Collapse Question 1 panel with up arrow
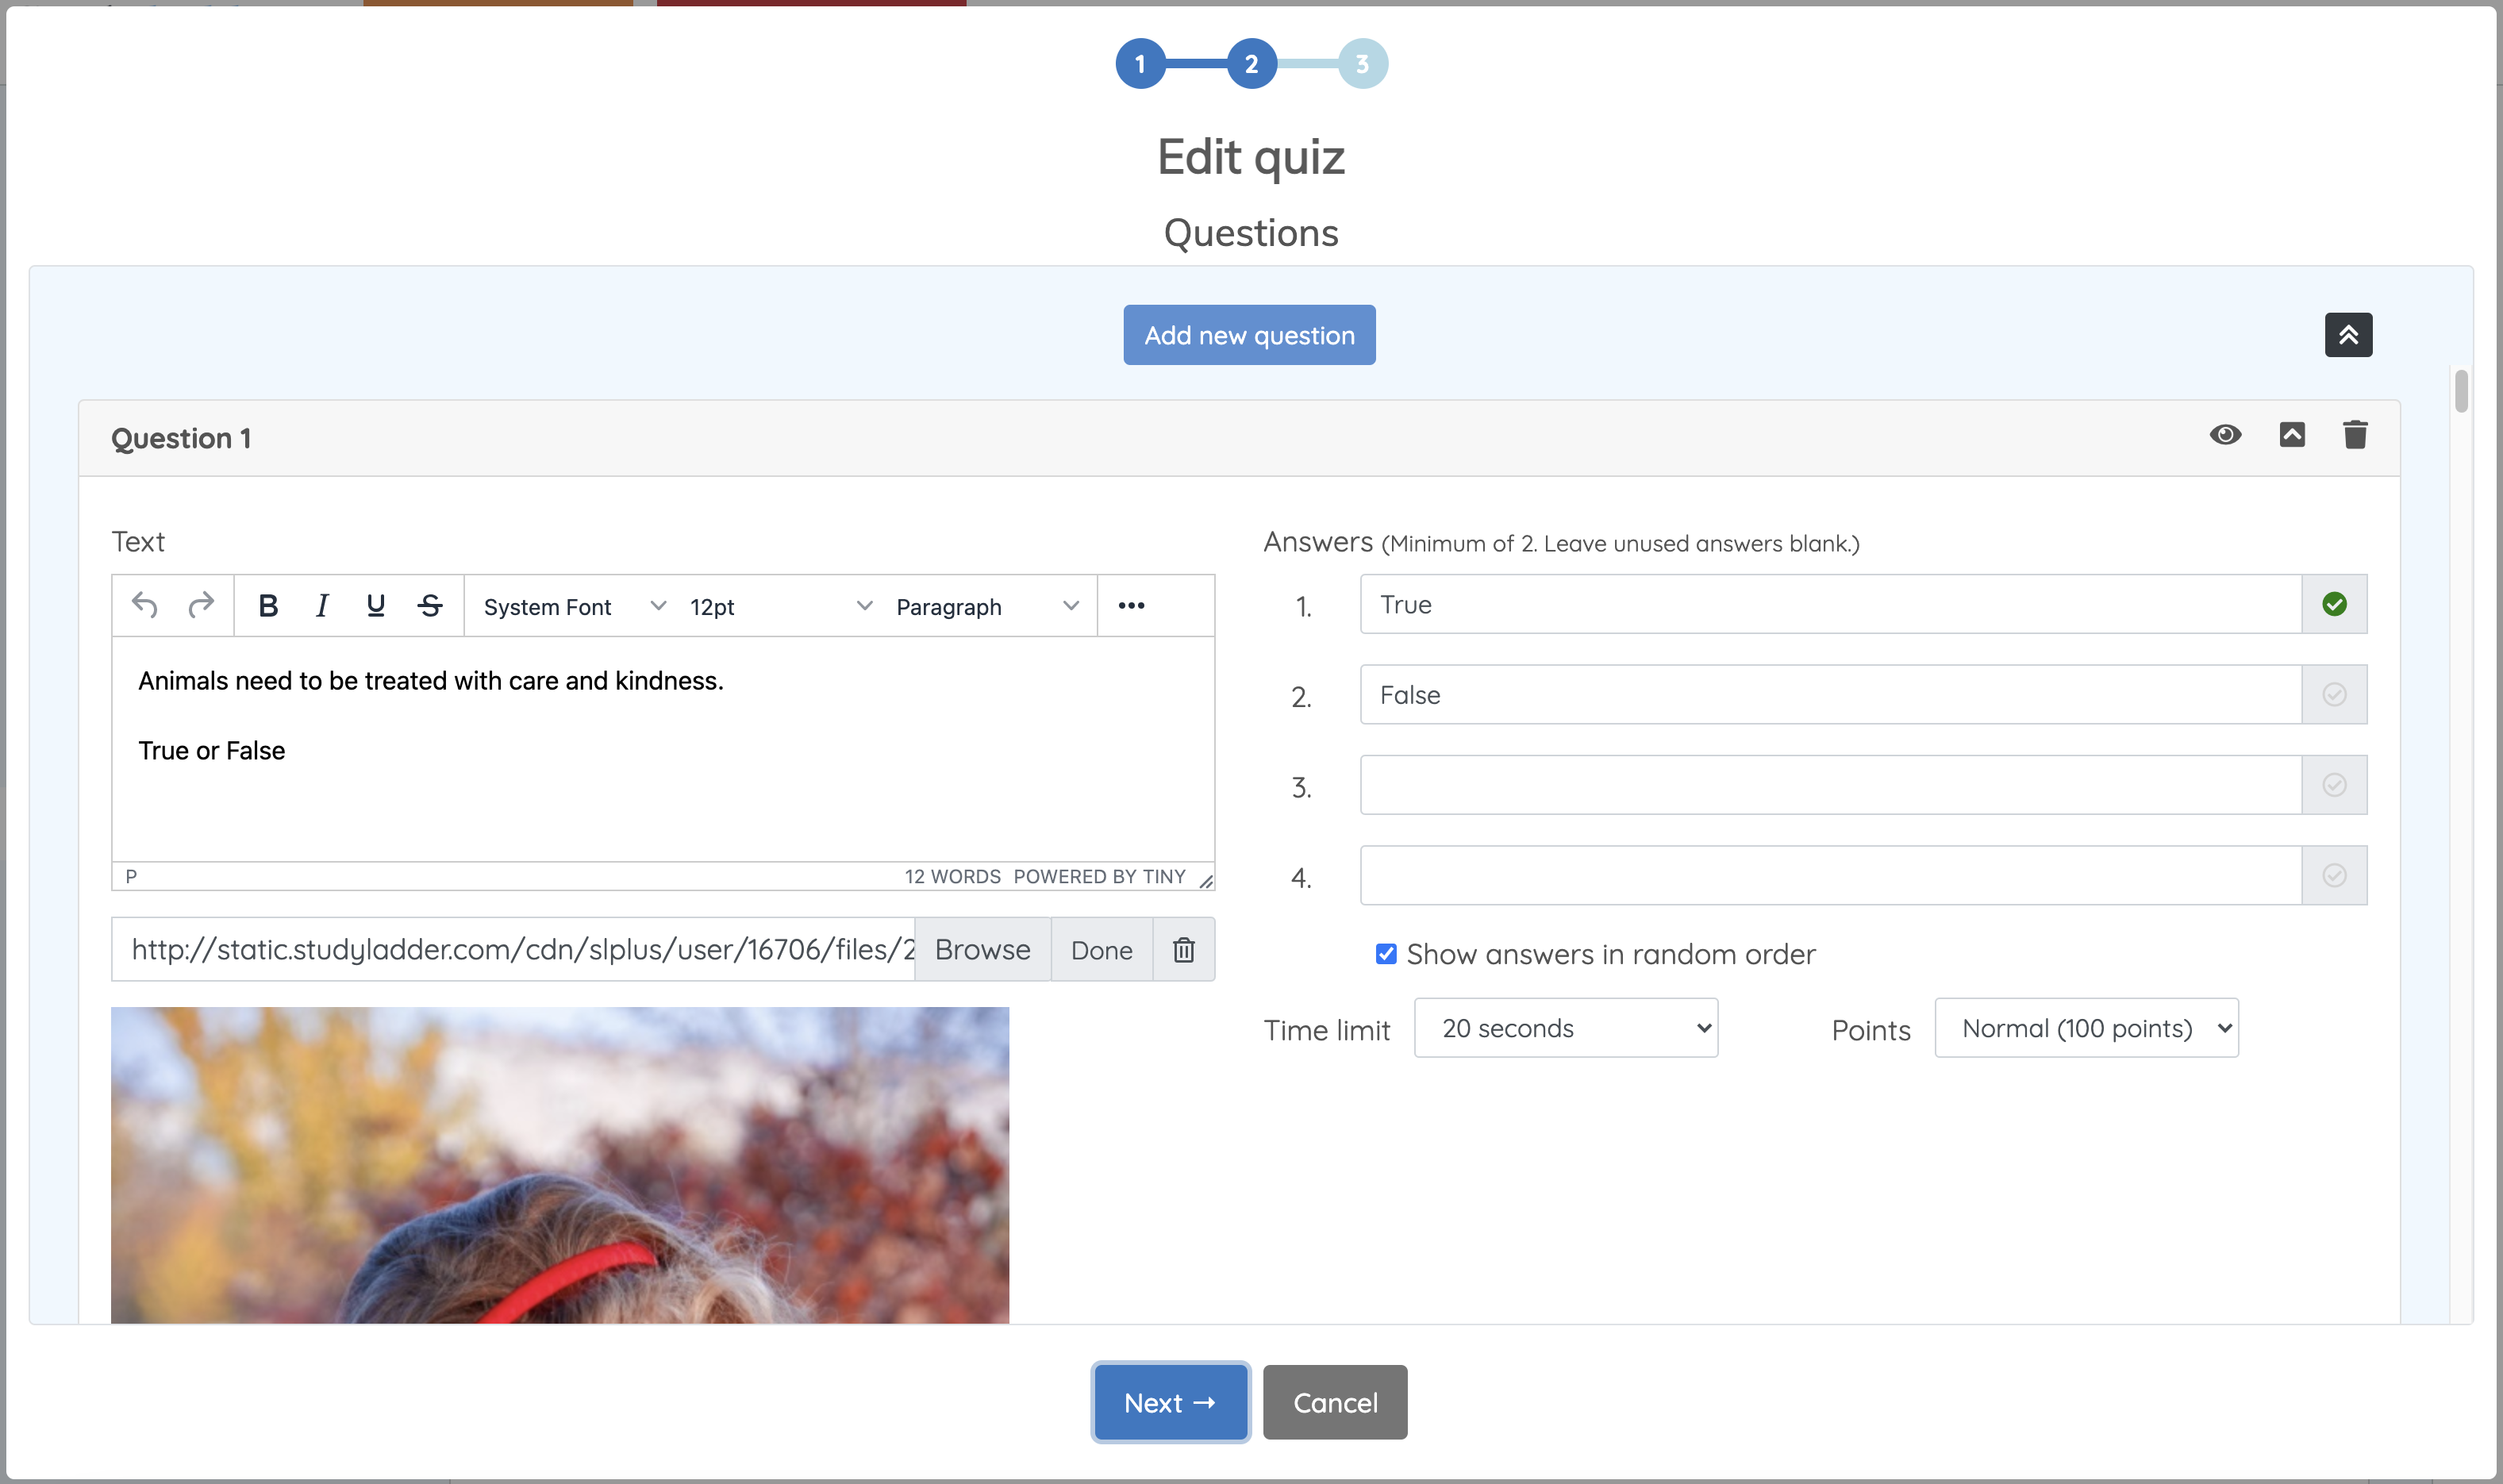 (x=2292, y=435)
